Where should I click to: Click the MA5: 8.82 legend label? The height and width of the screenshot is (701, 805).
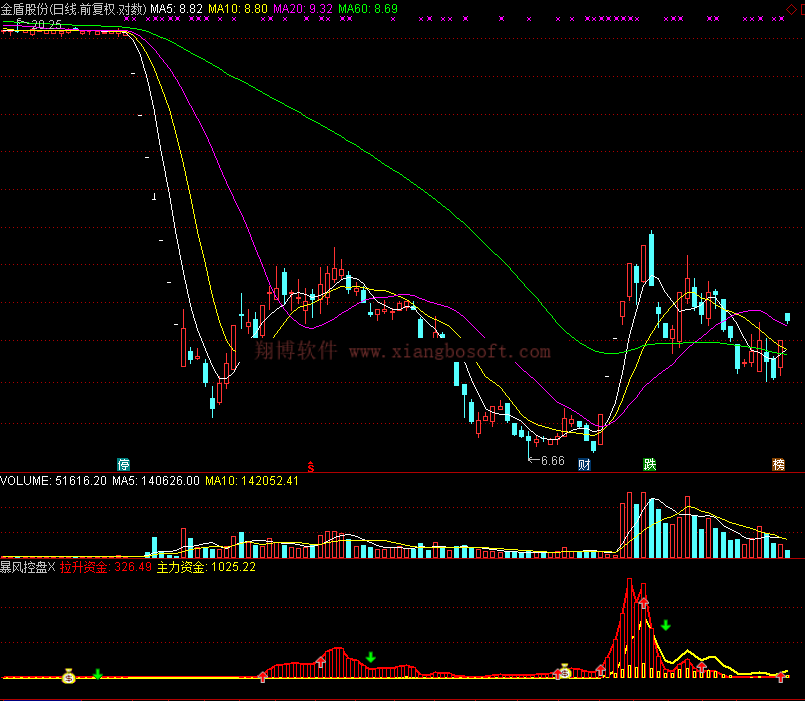[x=177, y=9]
